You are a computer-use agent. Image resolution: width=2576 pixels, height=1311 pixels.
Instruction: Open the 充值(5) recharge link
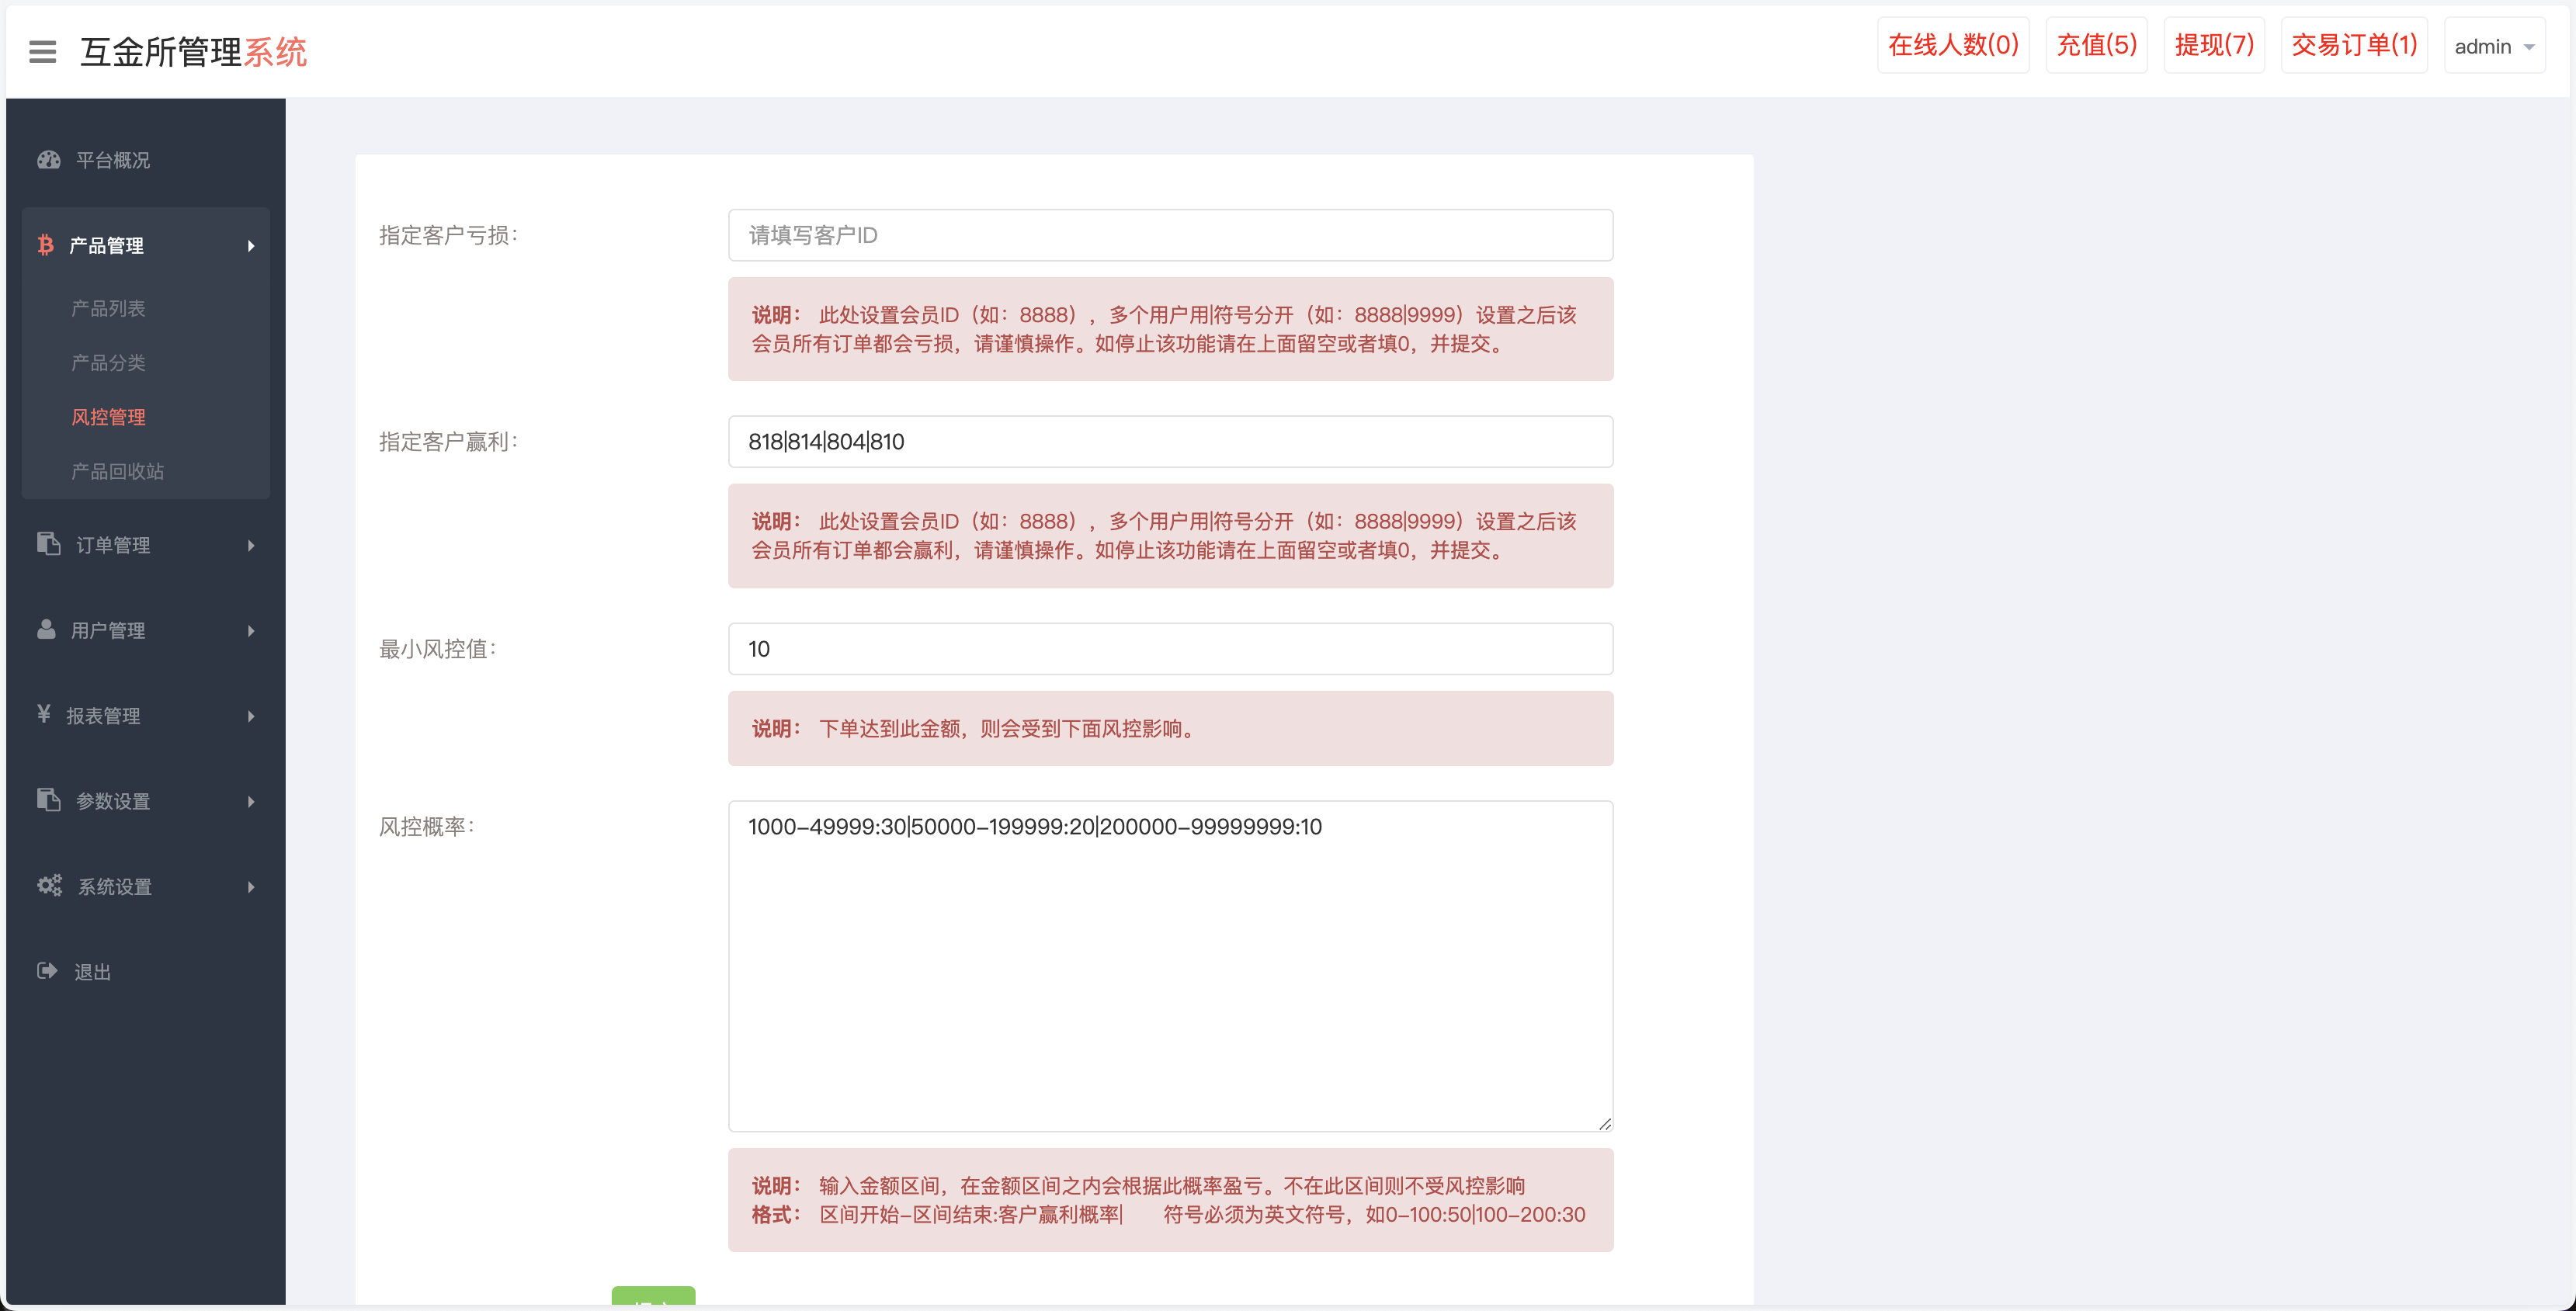pos(2096,44)
